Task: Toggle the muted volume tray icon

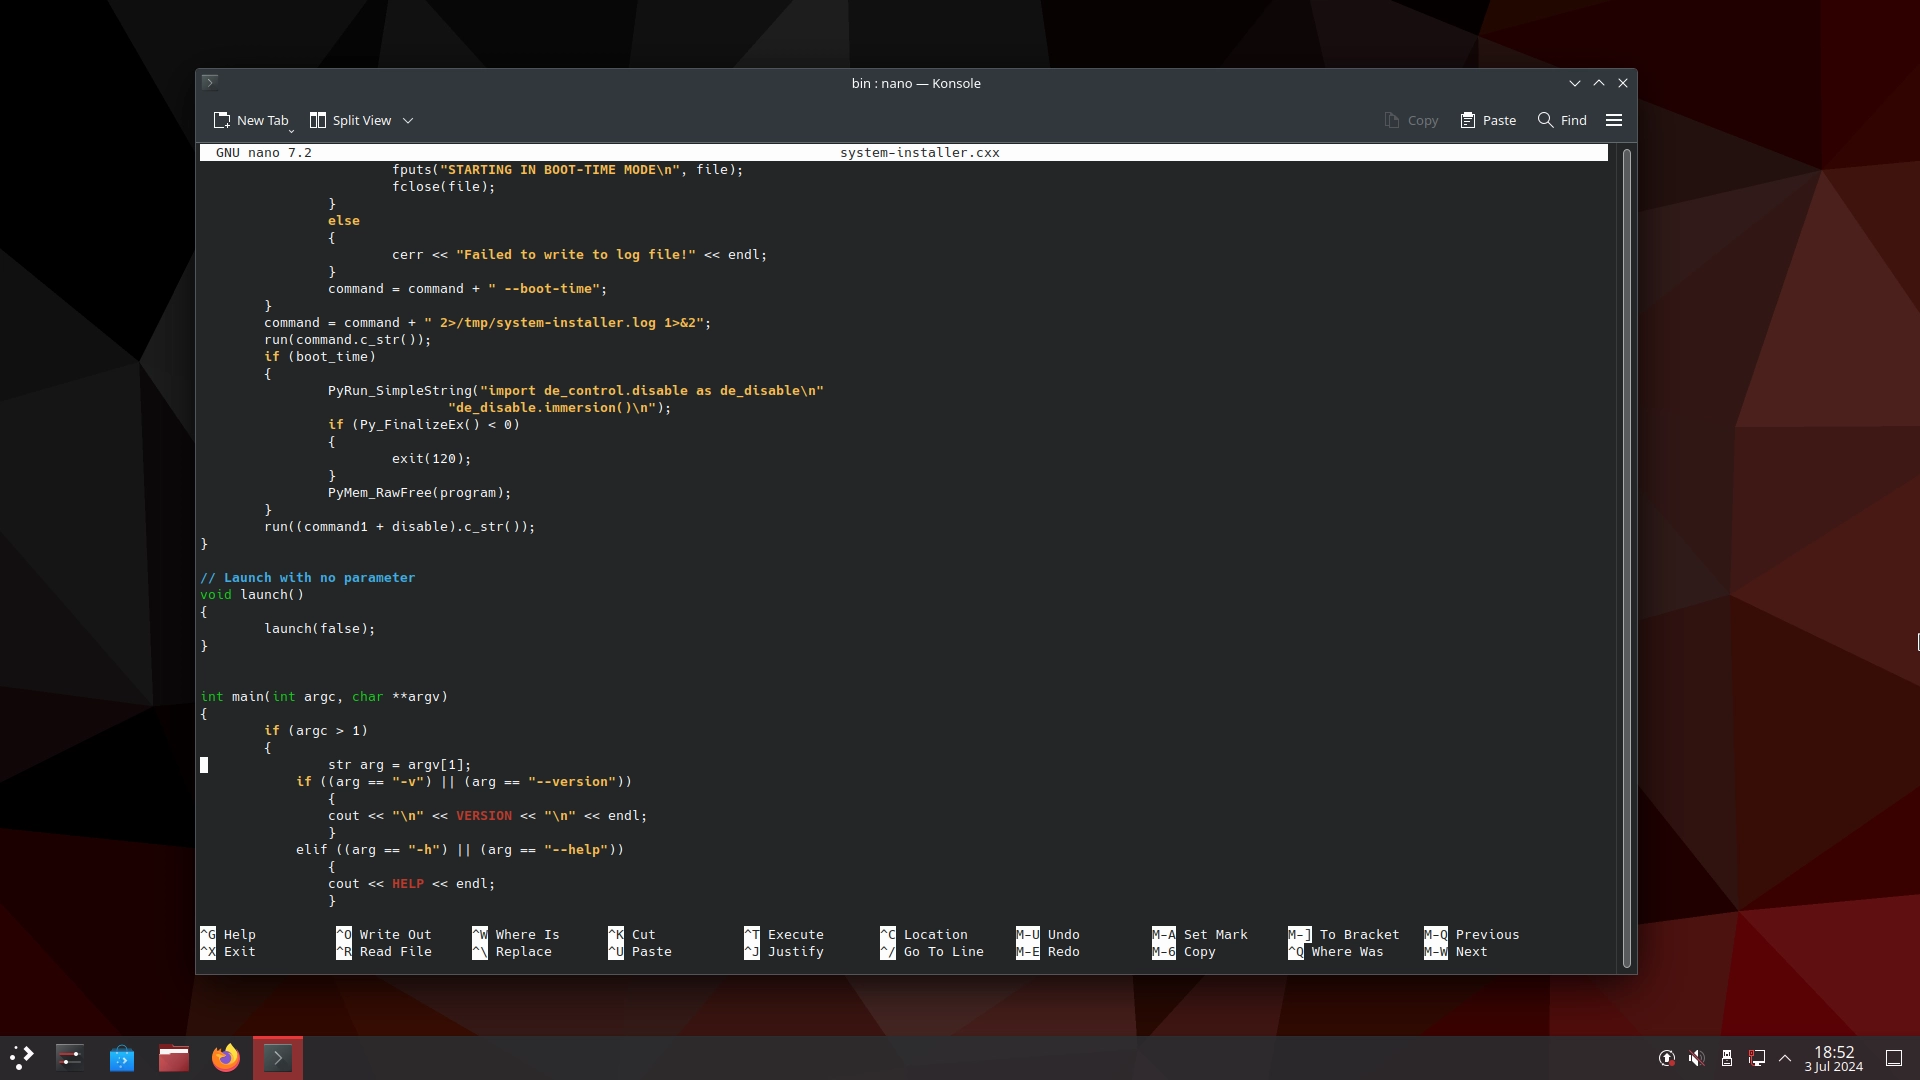Action: [1697, 1058]
